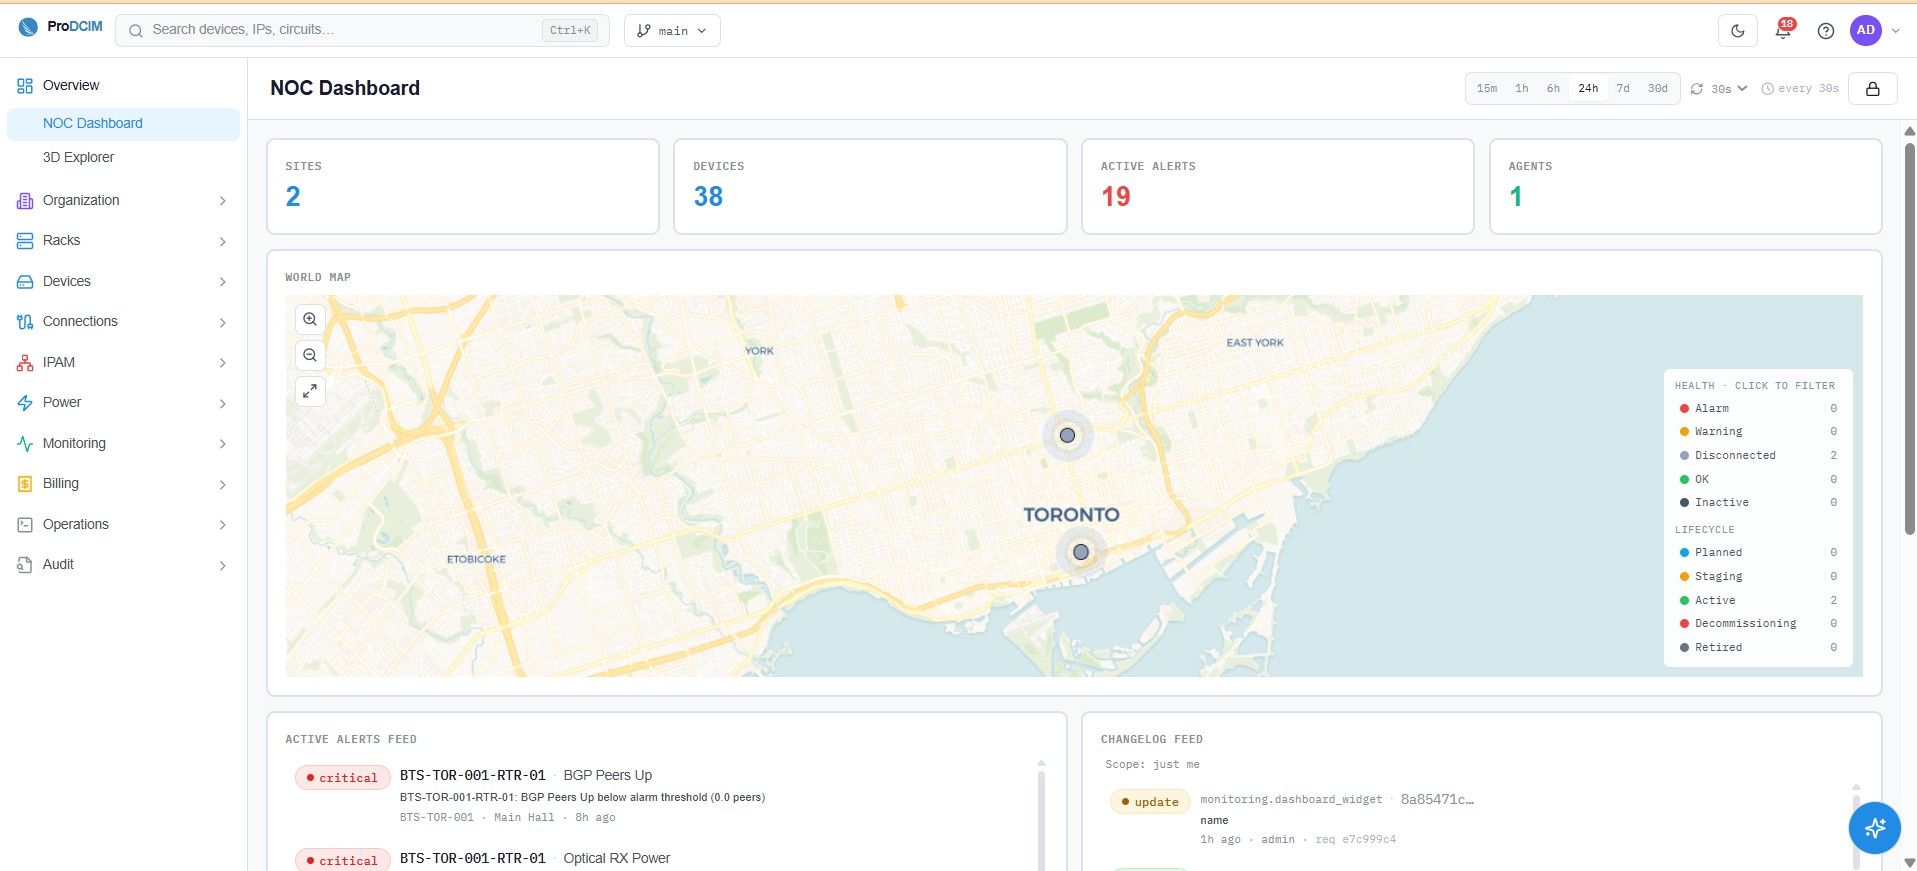
Task: Filter map by Warning health
Action: point(1757,432)
